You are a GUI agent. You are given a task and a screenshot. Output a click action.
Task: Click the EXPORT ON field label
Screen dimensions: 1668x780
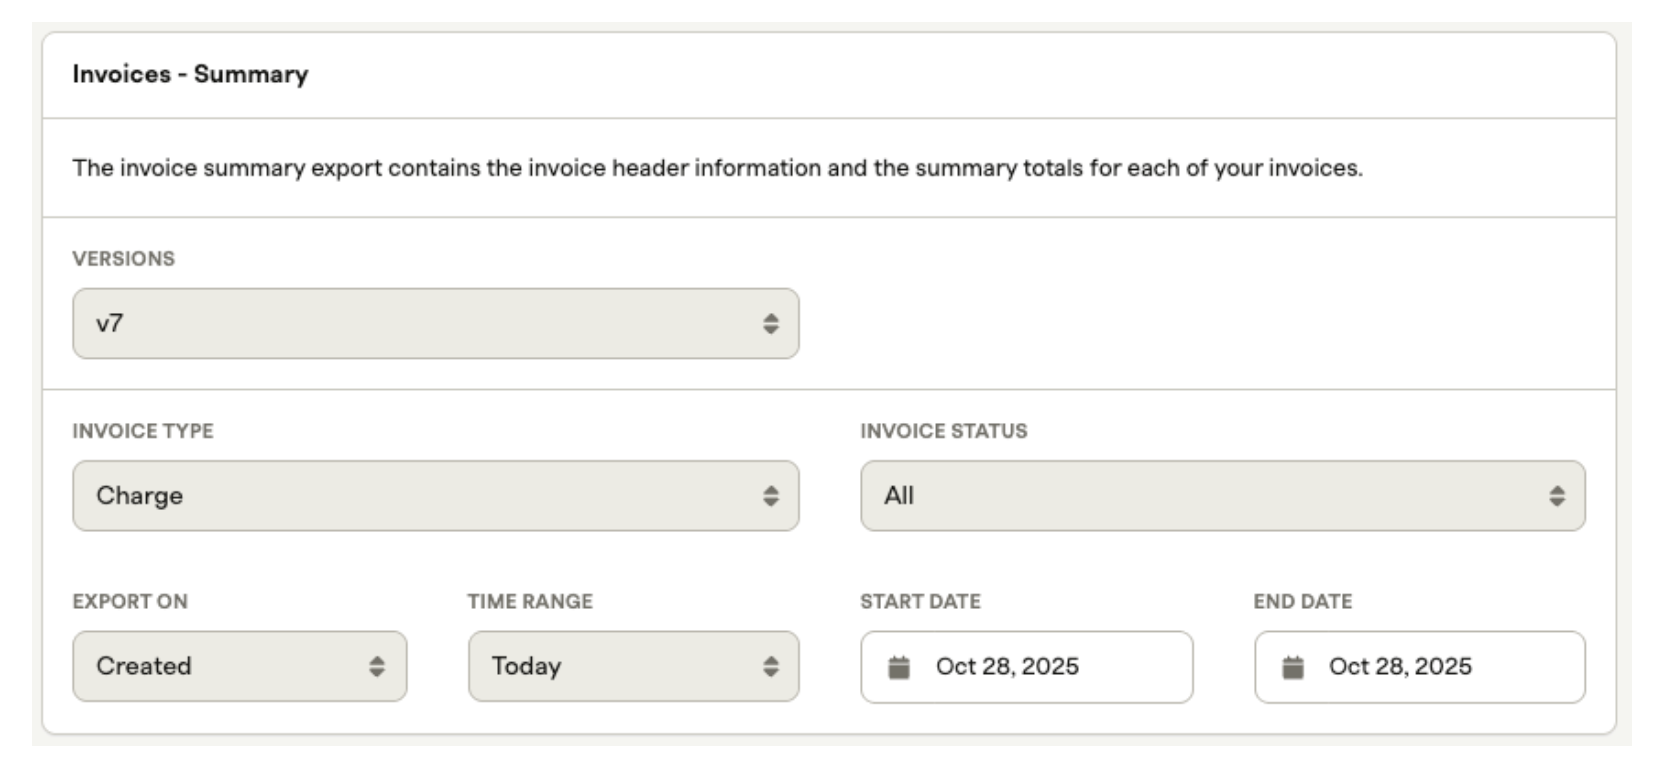click(x=130, y=602)
